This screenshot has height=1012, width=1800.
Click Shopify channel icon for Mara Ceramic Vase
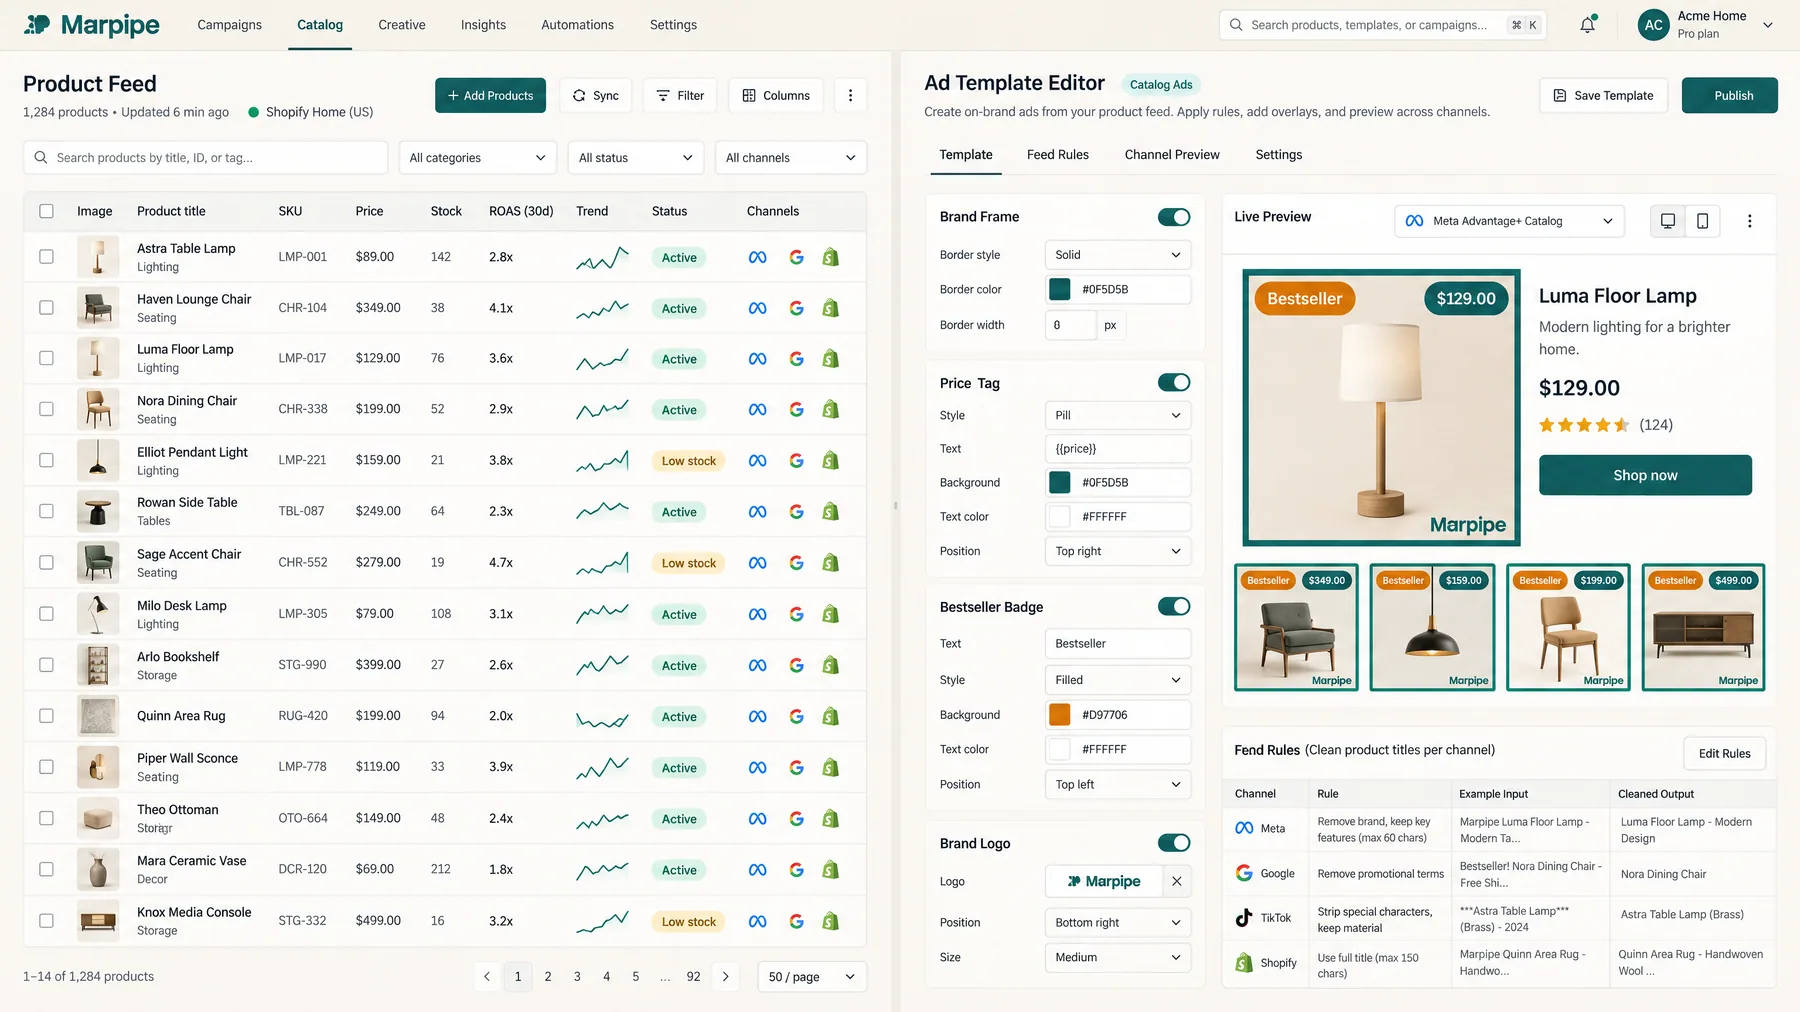831,870
